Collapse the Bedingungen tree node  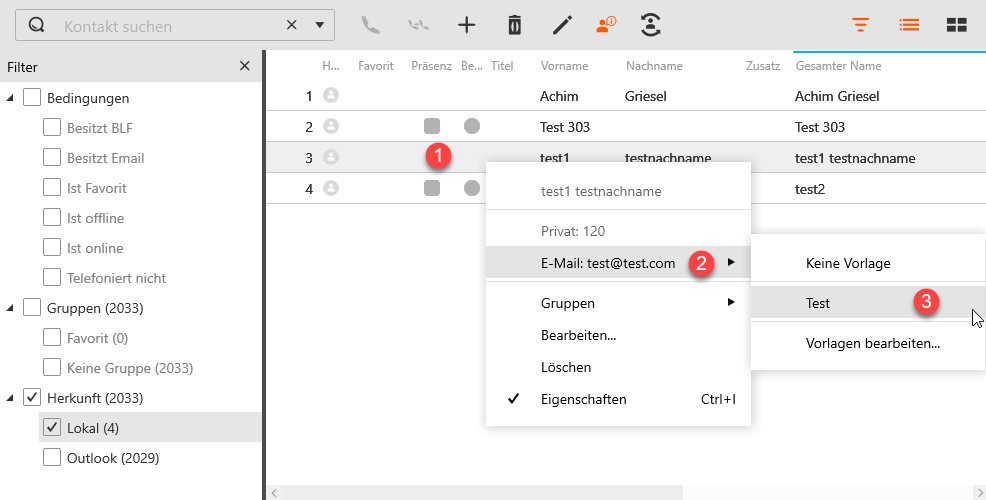pyautogui.click(x=10, y=98)
